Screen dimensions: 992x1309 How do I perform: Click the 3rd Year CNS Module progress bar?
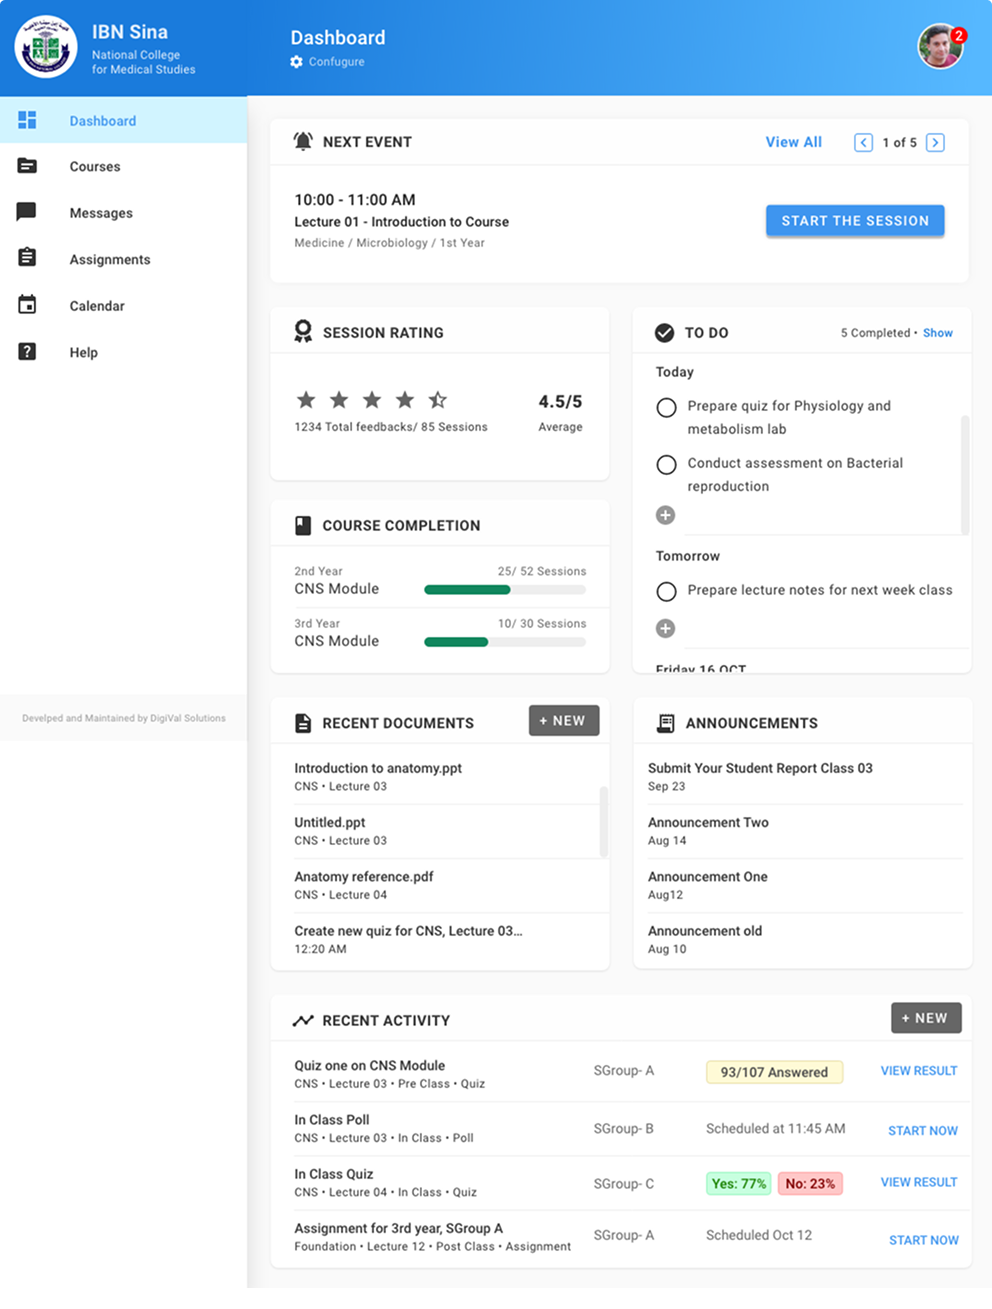pyautogui.click(x=505, y=642)
